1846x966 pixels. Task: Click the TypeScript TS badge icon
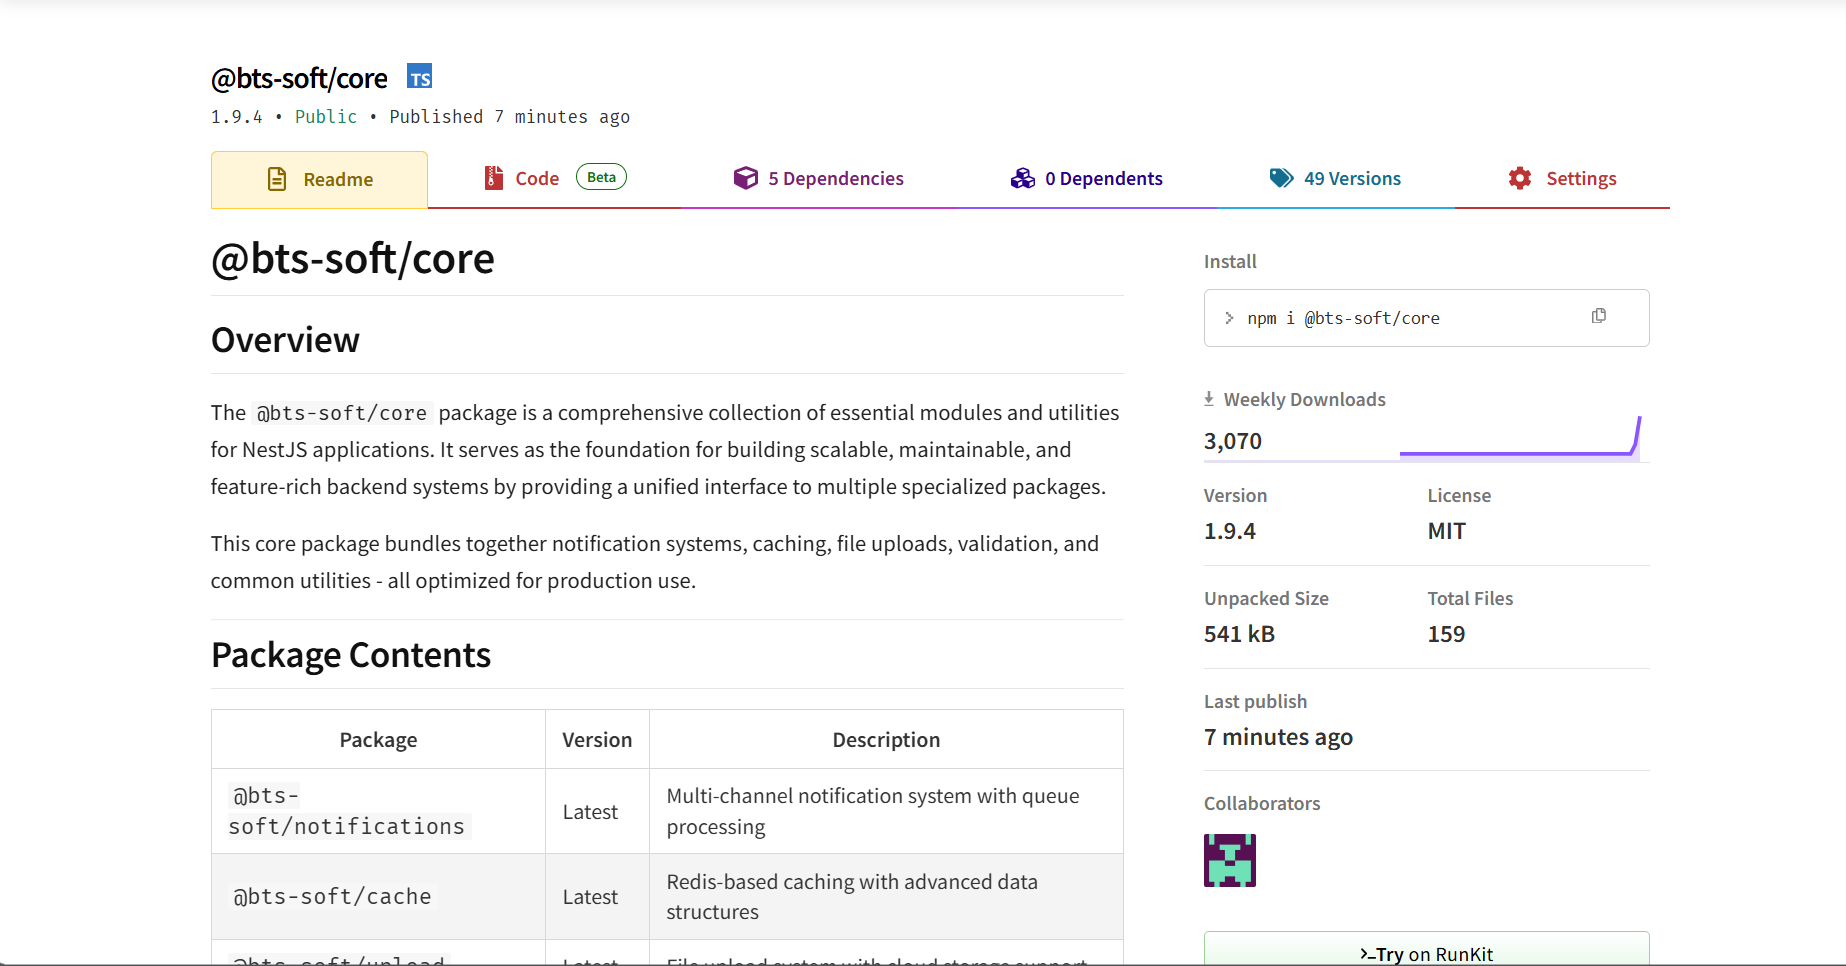point(420,77)
